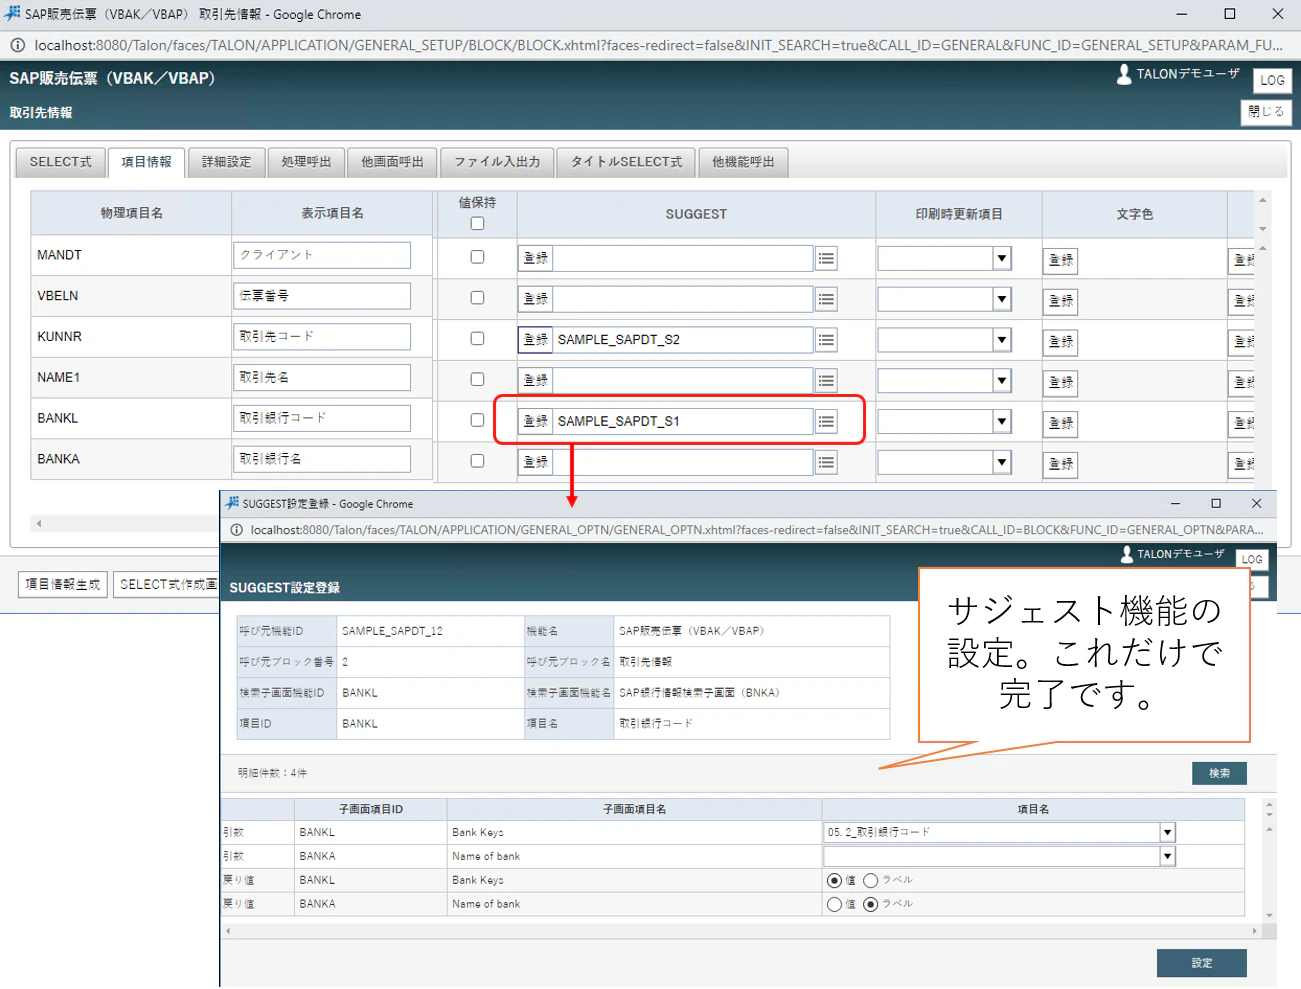Click the user icon in SUGGEST設定登録 window header

[x=1127, y=554]
